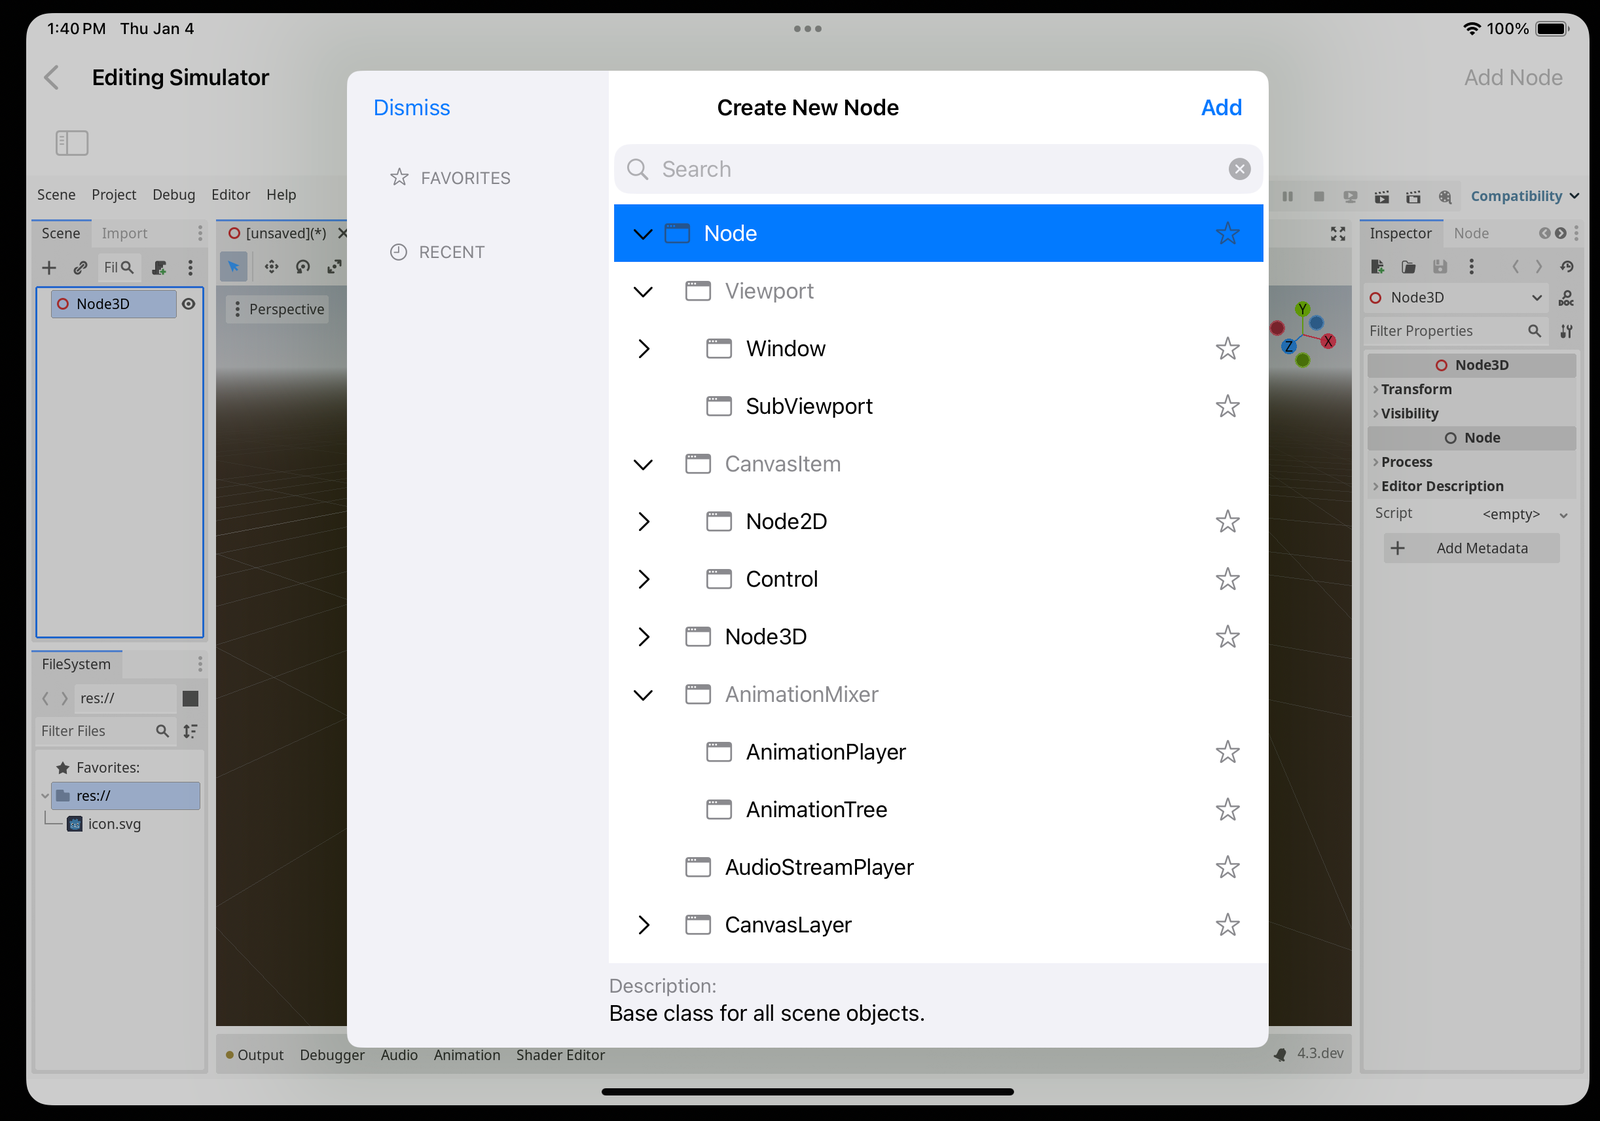The height and width of the screenshot is (1121, 1600).
Task: Open Inspector property tools settings
Action: pos(1566,331)
